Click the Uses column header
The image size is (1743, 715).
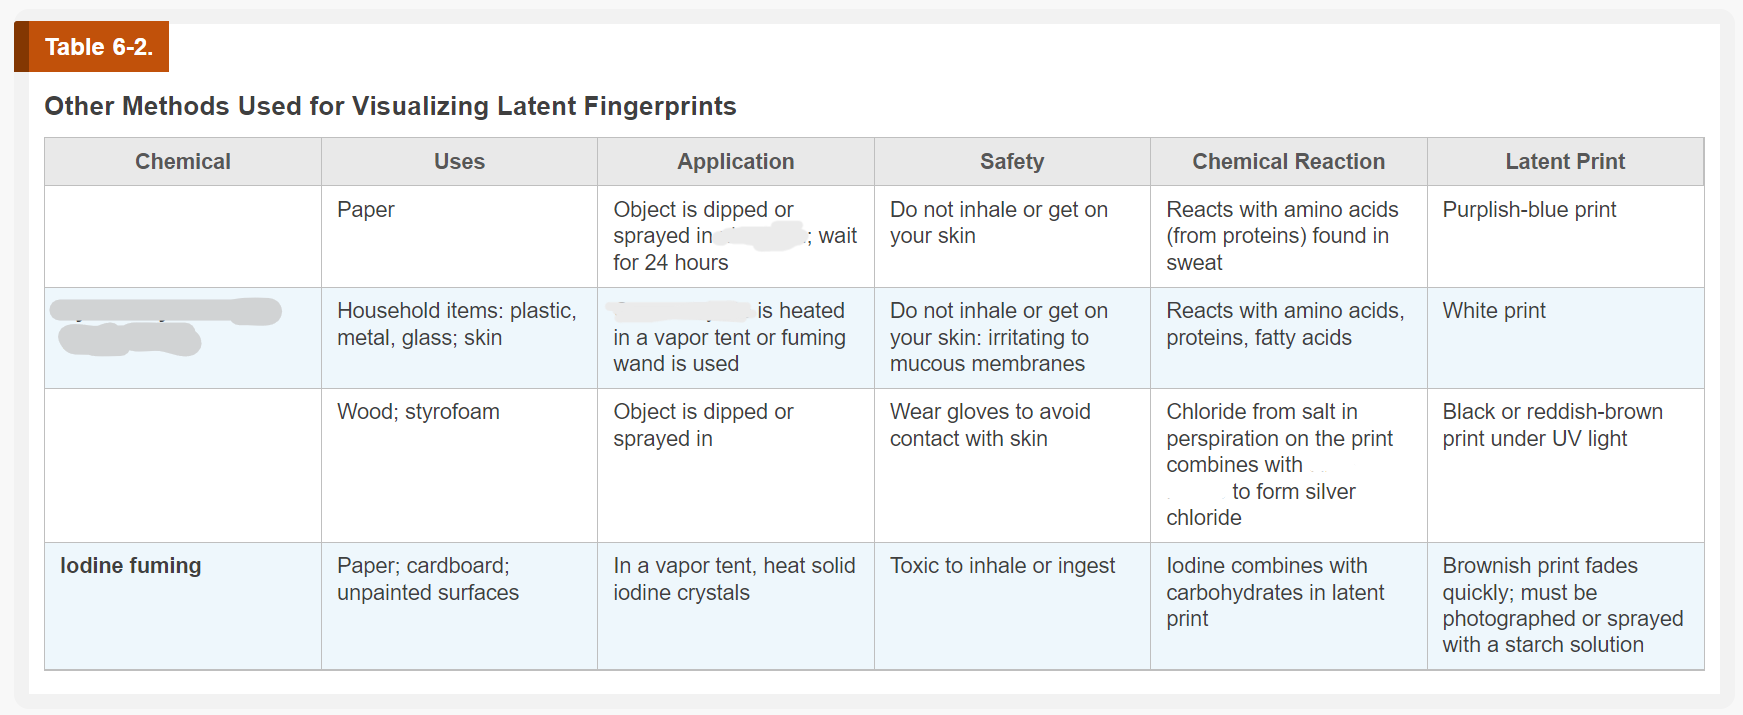(x=459, y=162)
